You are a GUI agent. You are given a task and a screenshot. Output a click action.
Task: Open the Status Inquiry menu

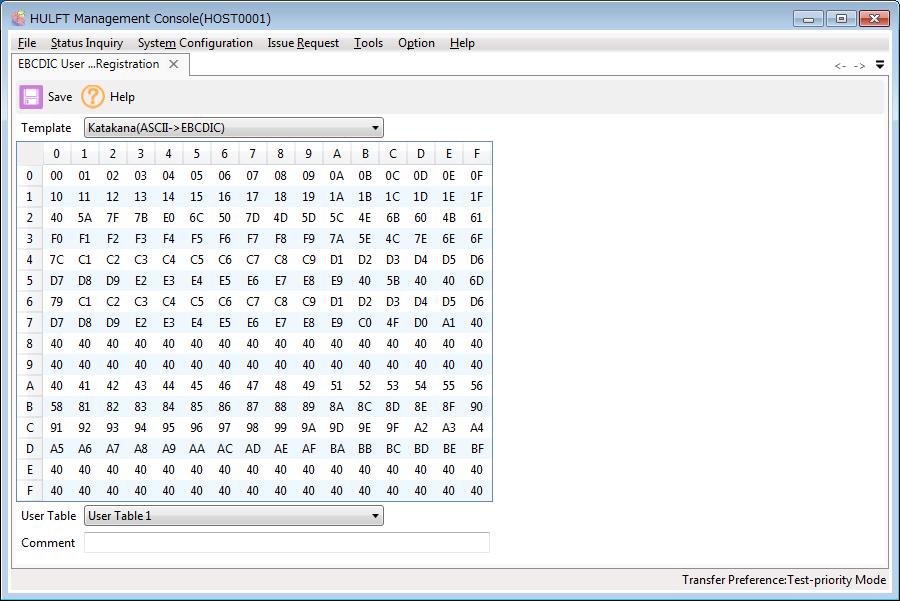click(87, 43)
